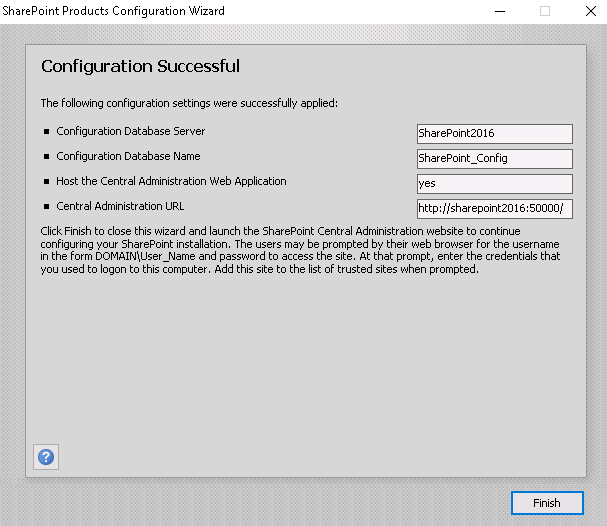
Task: Click the Configuration Database Name label
Action: click(x=129, y=156)
